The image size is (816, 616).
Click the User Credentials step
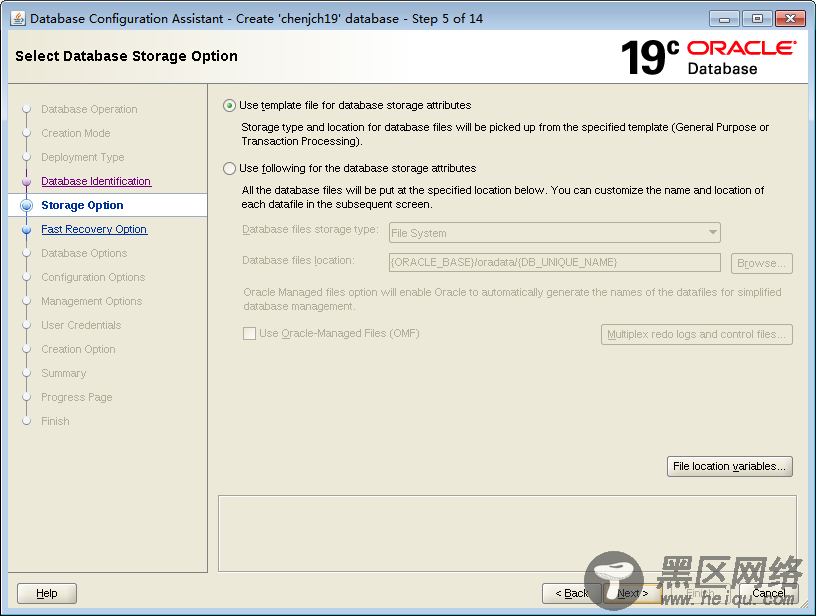click(x=81, y=325)
